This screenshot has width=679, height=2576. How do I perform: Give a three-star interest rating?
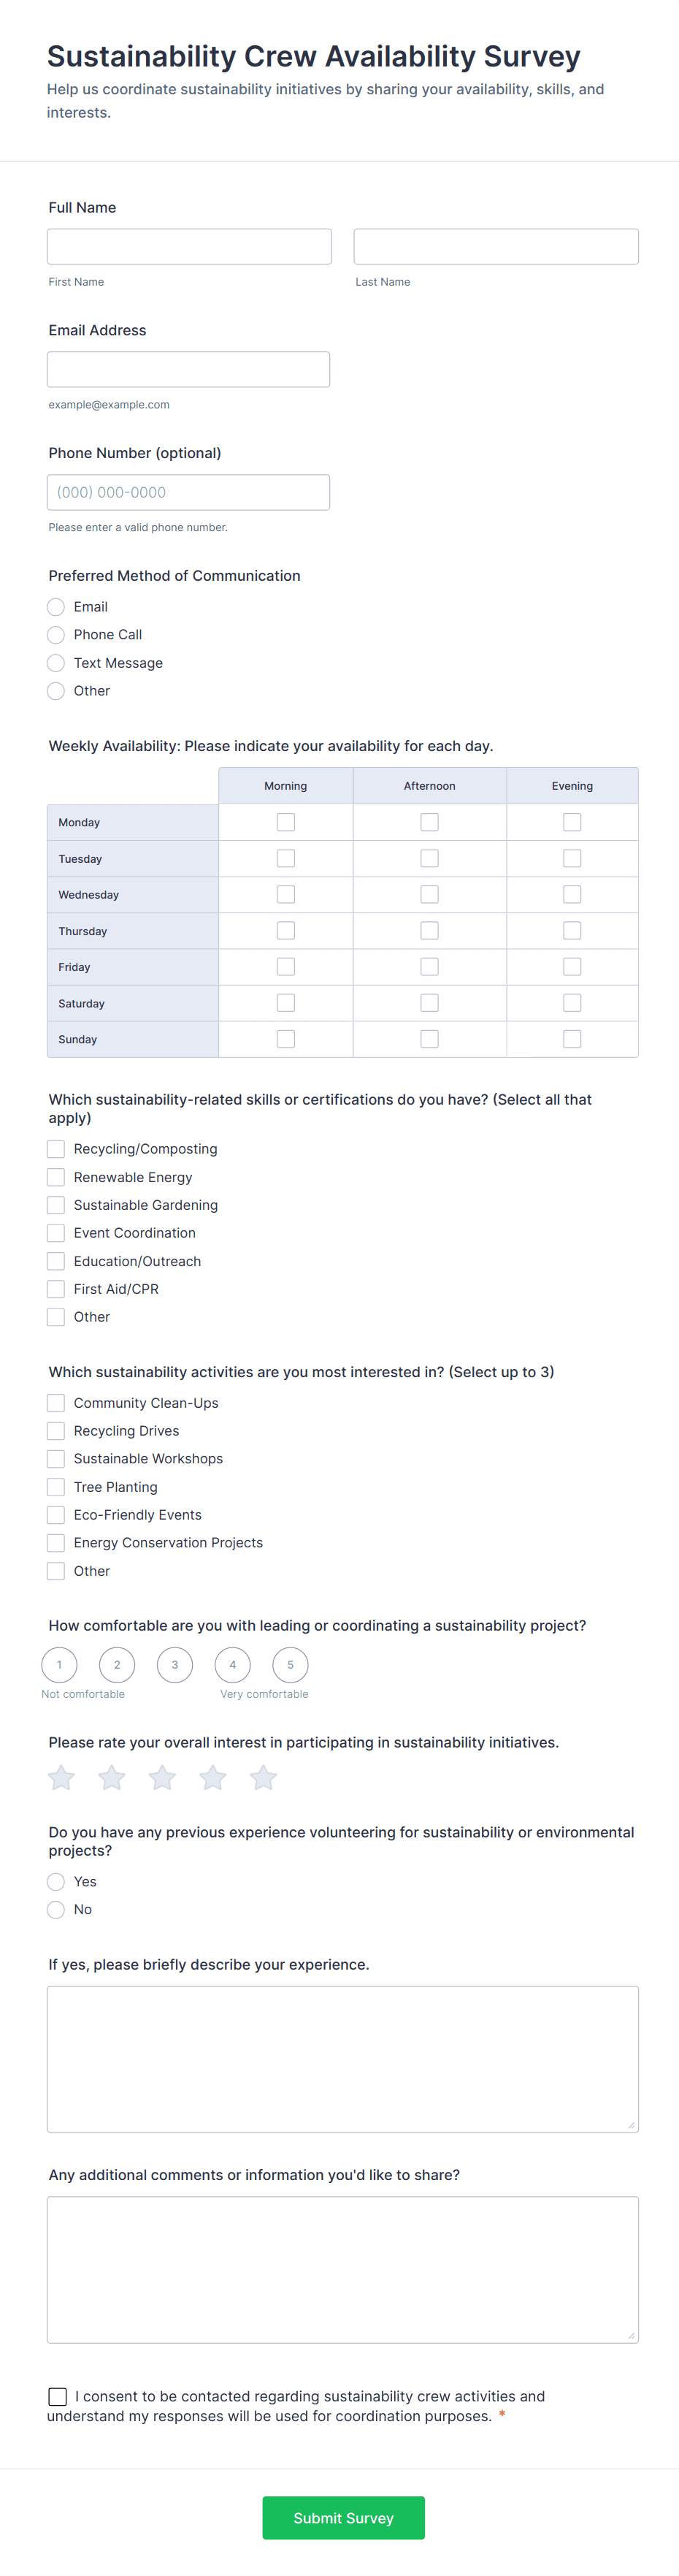tap(161, 1777)
